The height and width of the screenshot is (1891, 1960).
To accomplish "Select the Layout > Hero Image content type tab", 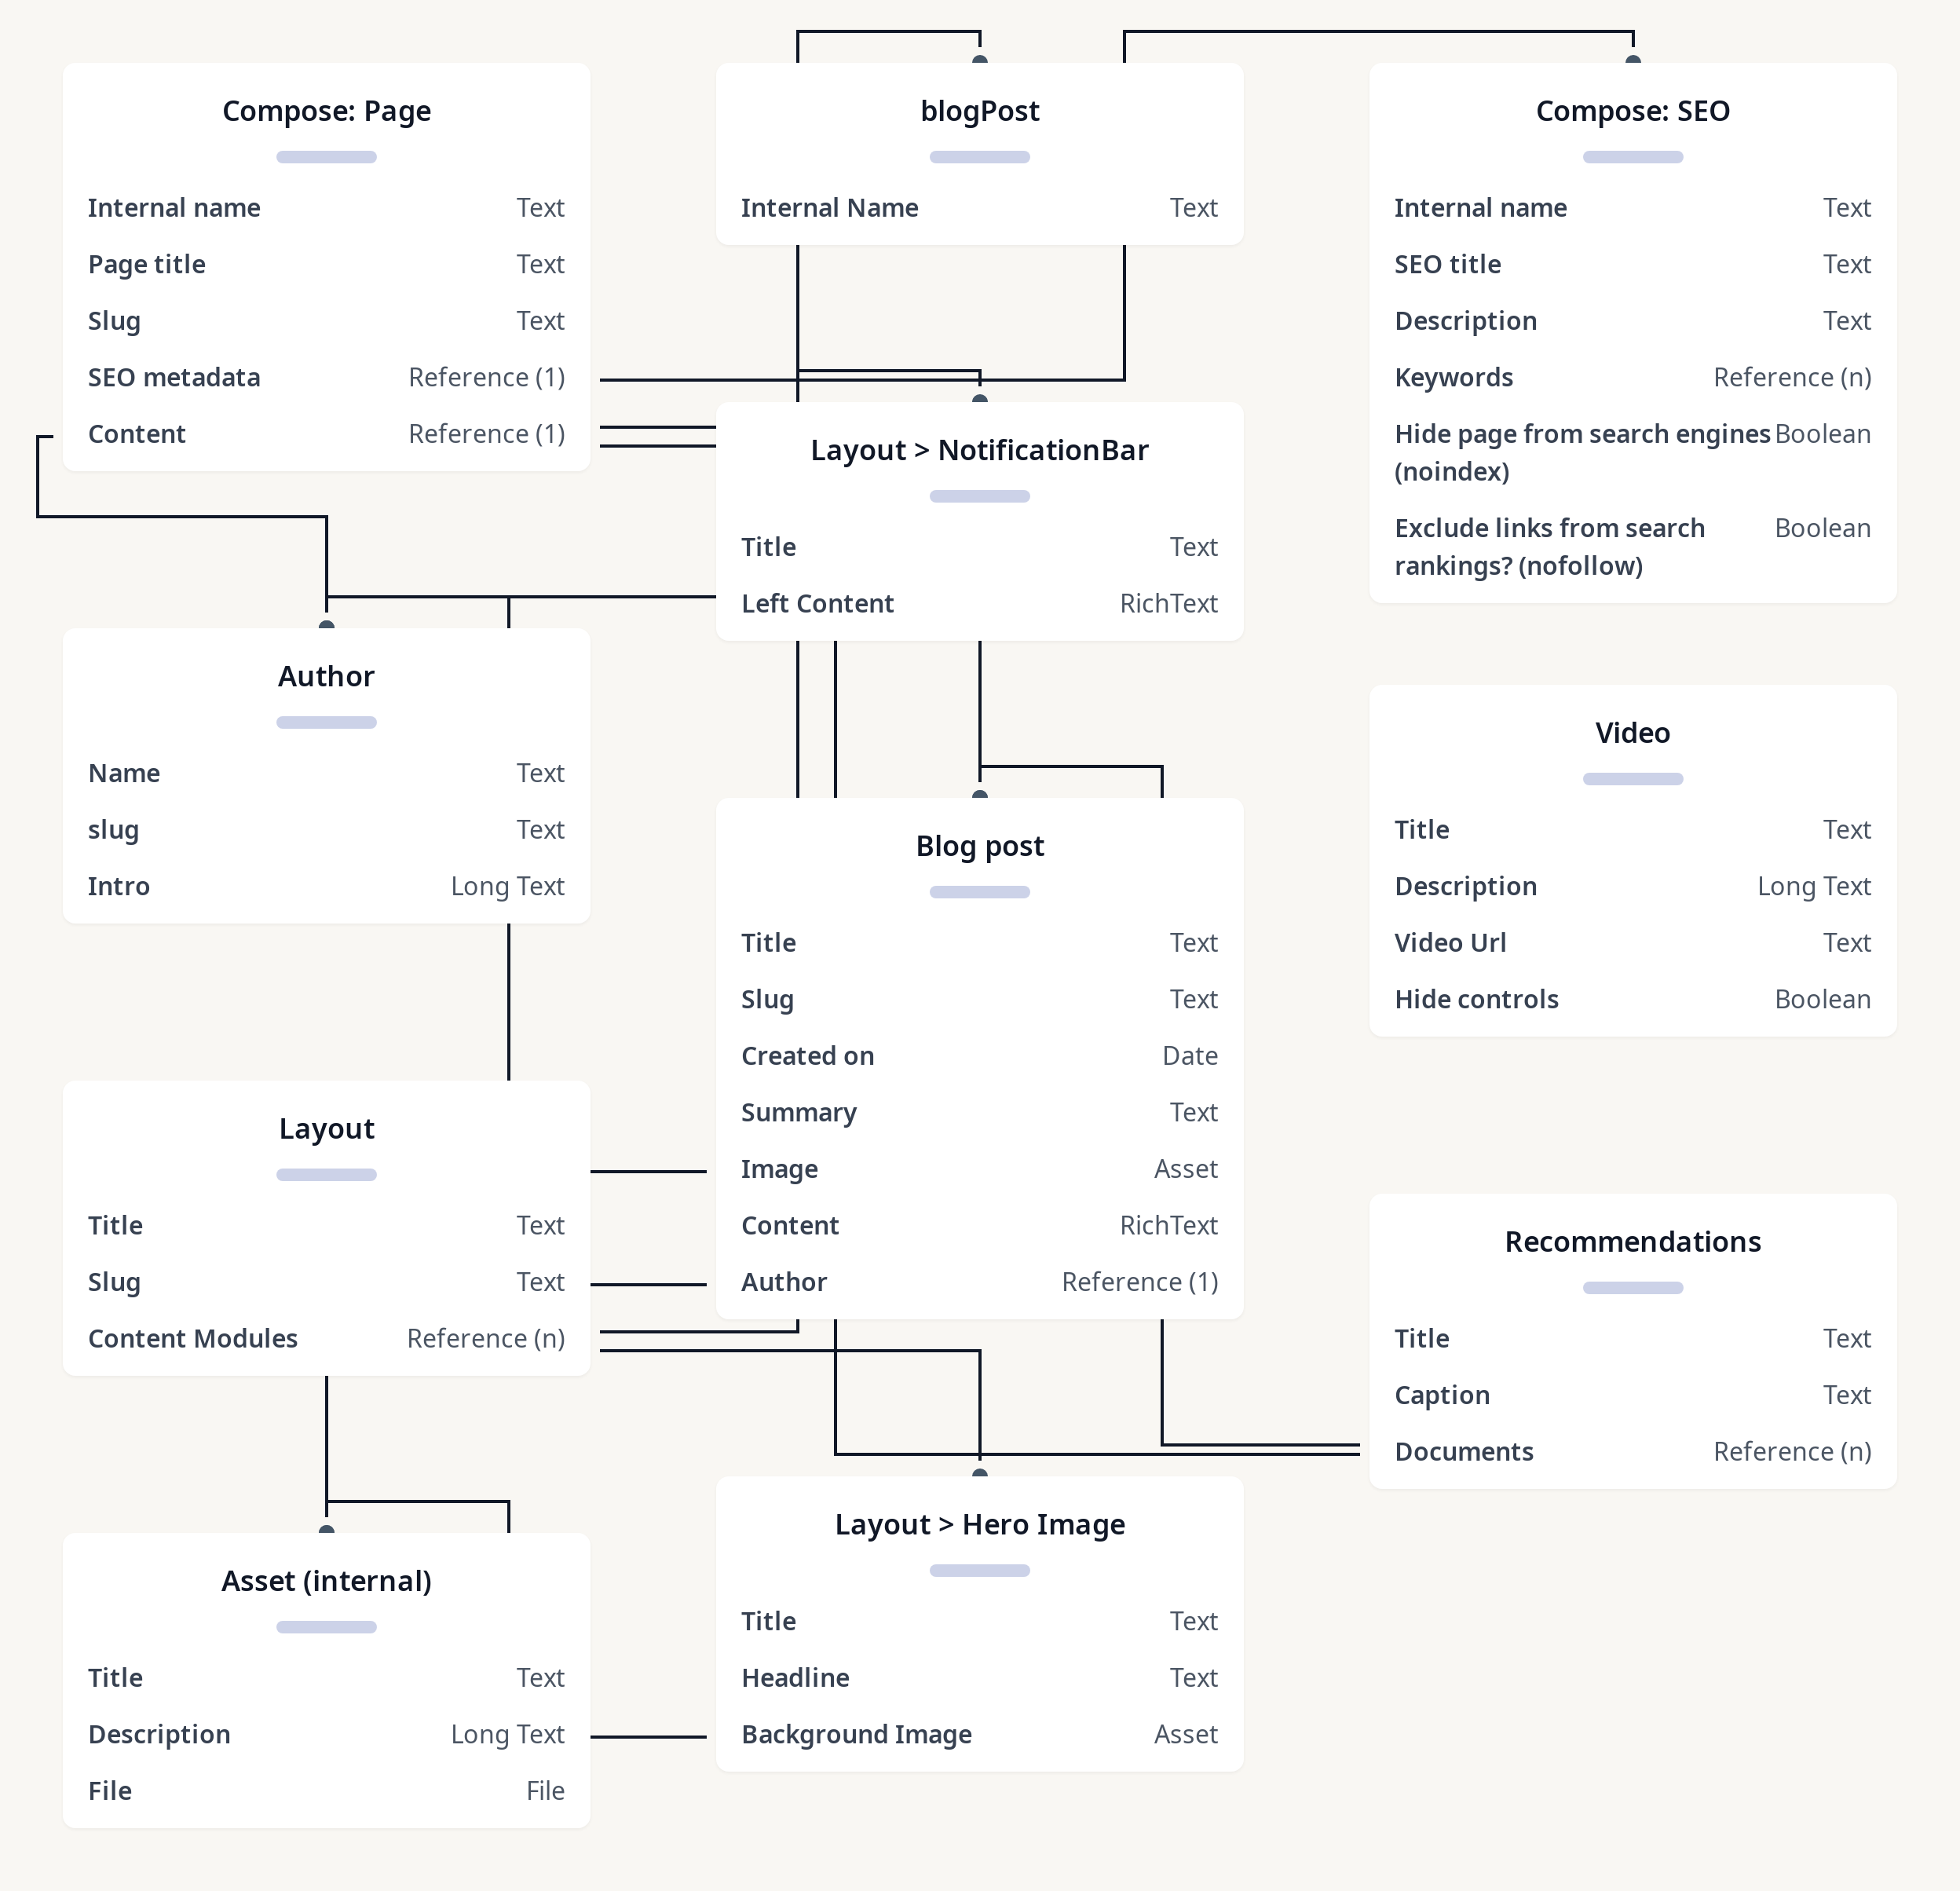I will (x=978, y=1523).
